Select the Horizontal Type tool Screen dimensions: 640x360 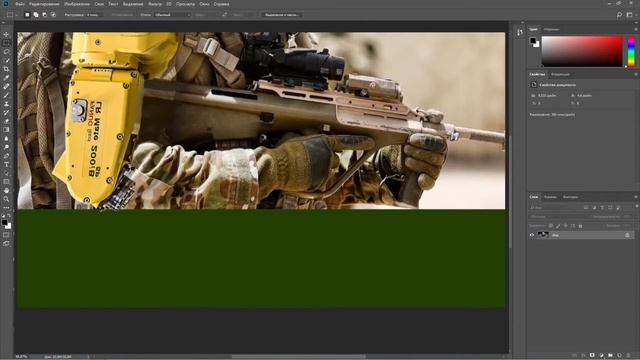pyautogui.click(x=6, y=164)
